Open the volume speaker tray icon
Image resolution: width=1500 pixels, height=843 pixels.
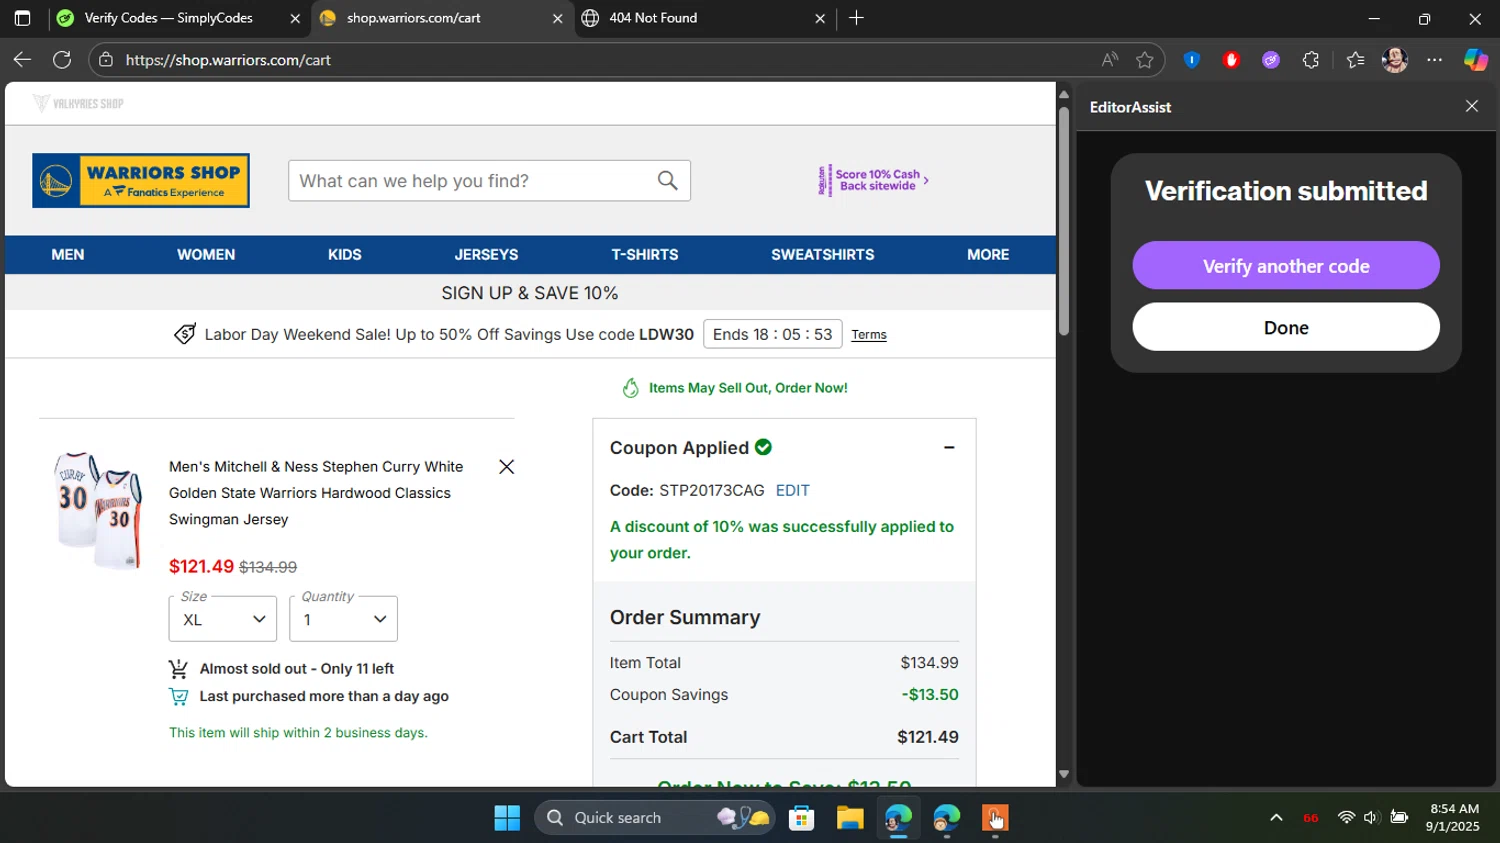tap(1371, 818)
